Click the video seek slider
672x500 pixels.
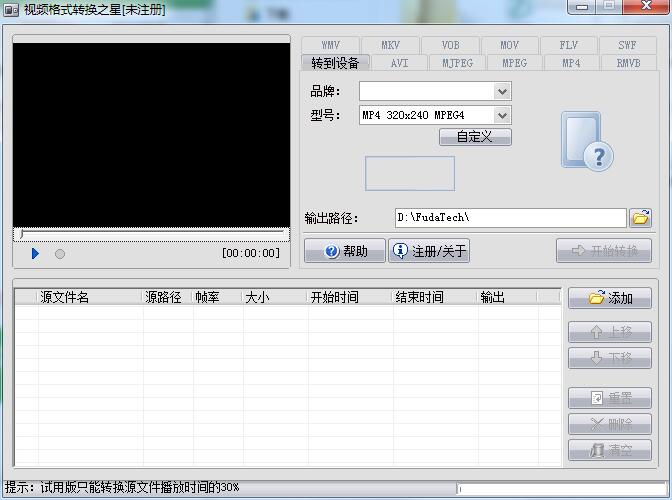[152, 234]
